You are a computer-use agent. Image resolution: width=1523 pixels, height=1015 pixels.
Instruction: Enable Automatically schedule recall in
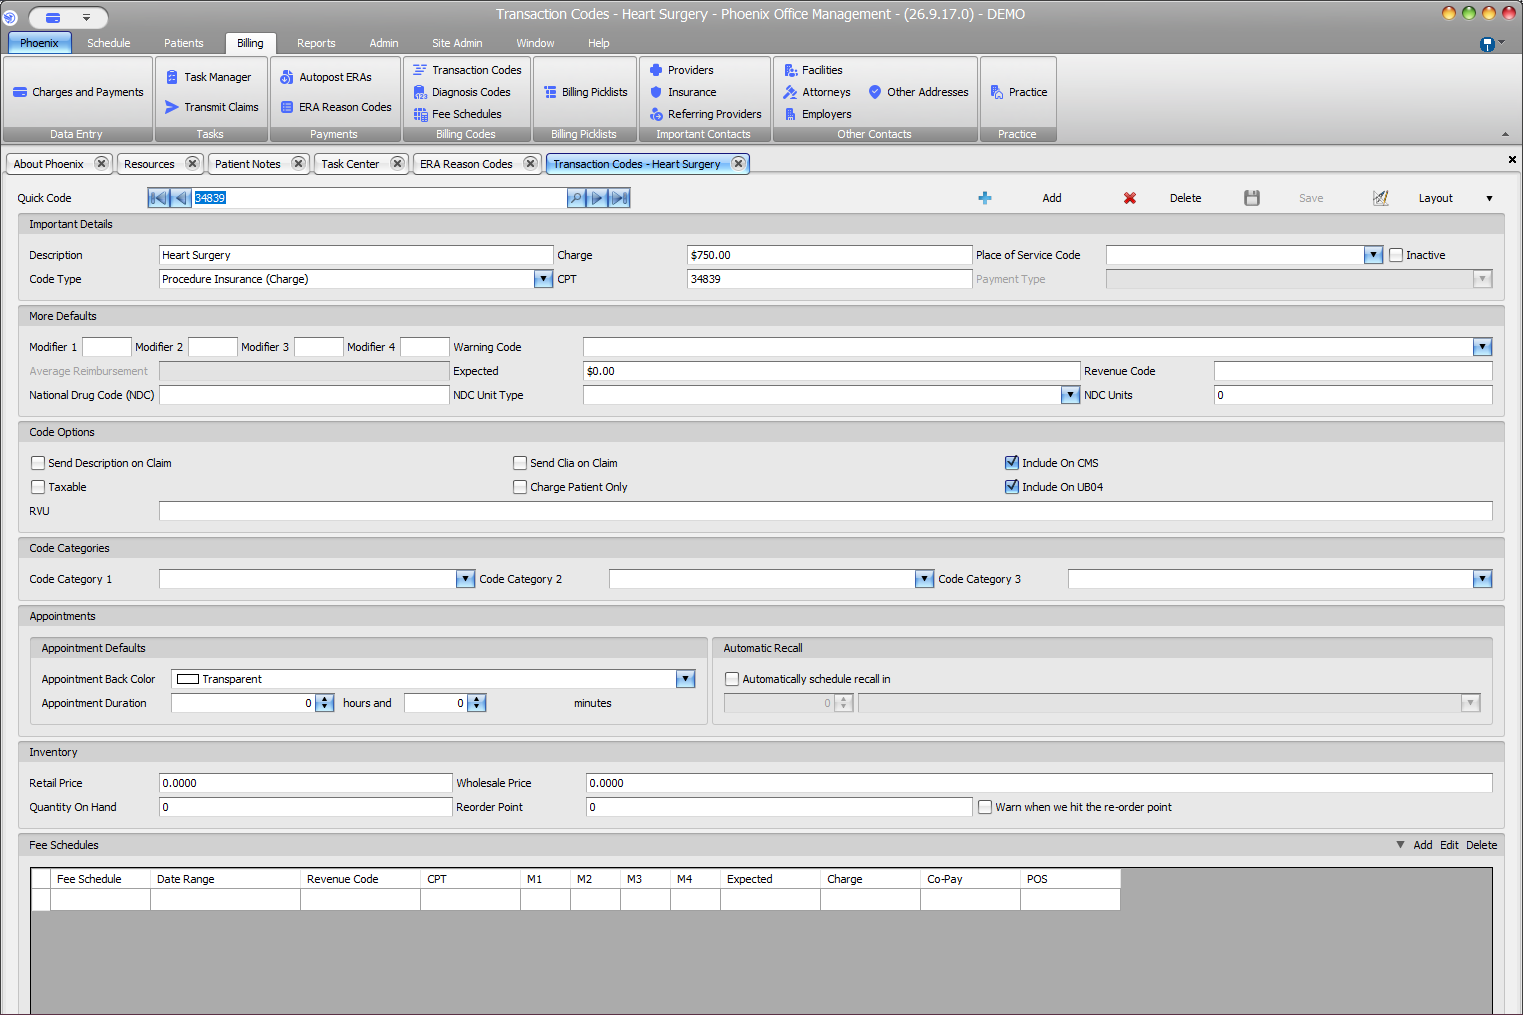click(x=732, y=679)
